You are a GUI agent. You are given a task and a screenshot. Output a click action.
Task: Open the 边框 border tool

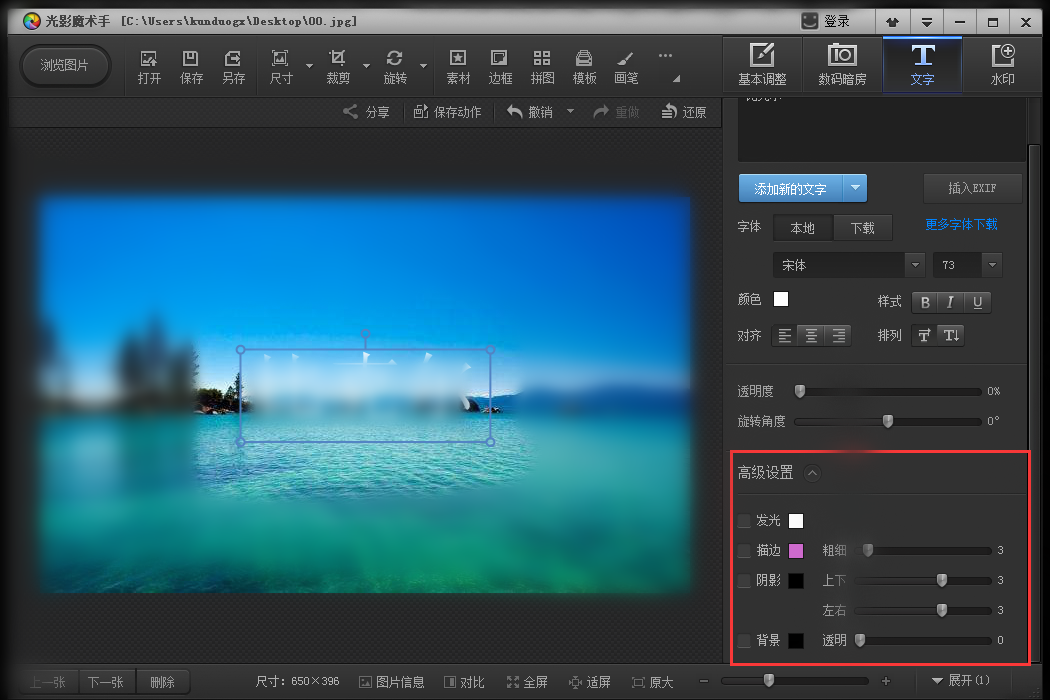500,66
